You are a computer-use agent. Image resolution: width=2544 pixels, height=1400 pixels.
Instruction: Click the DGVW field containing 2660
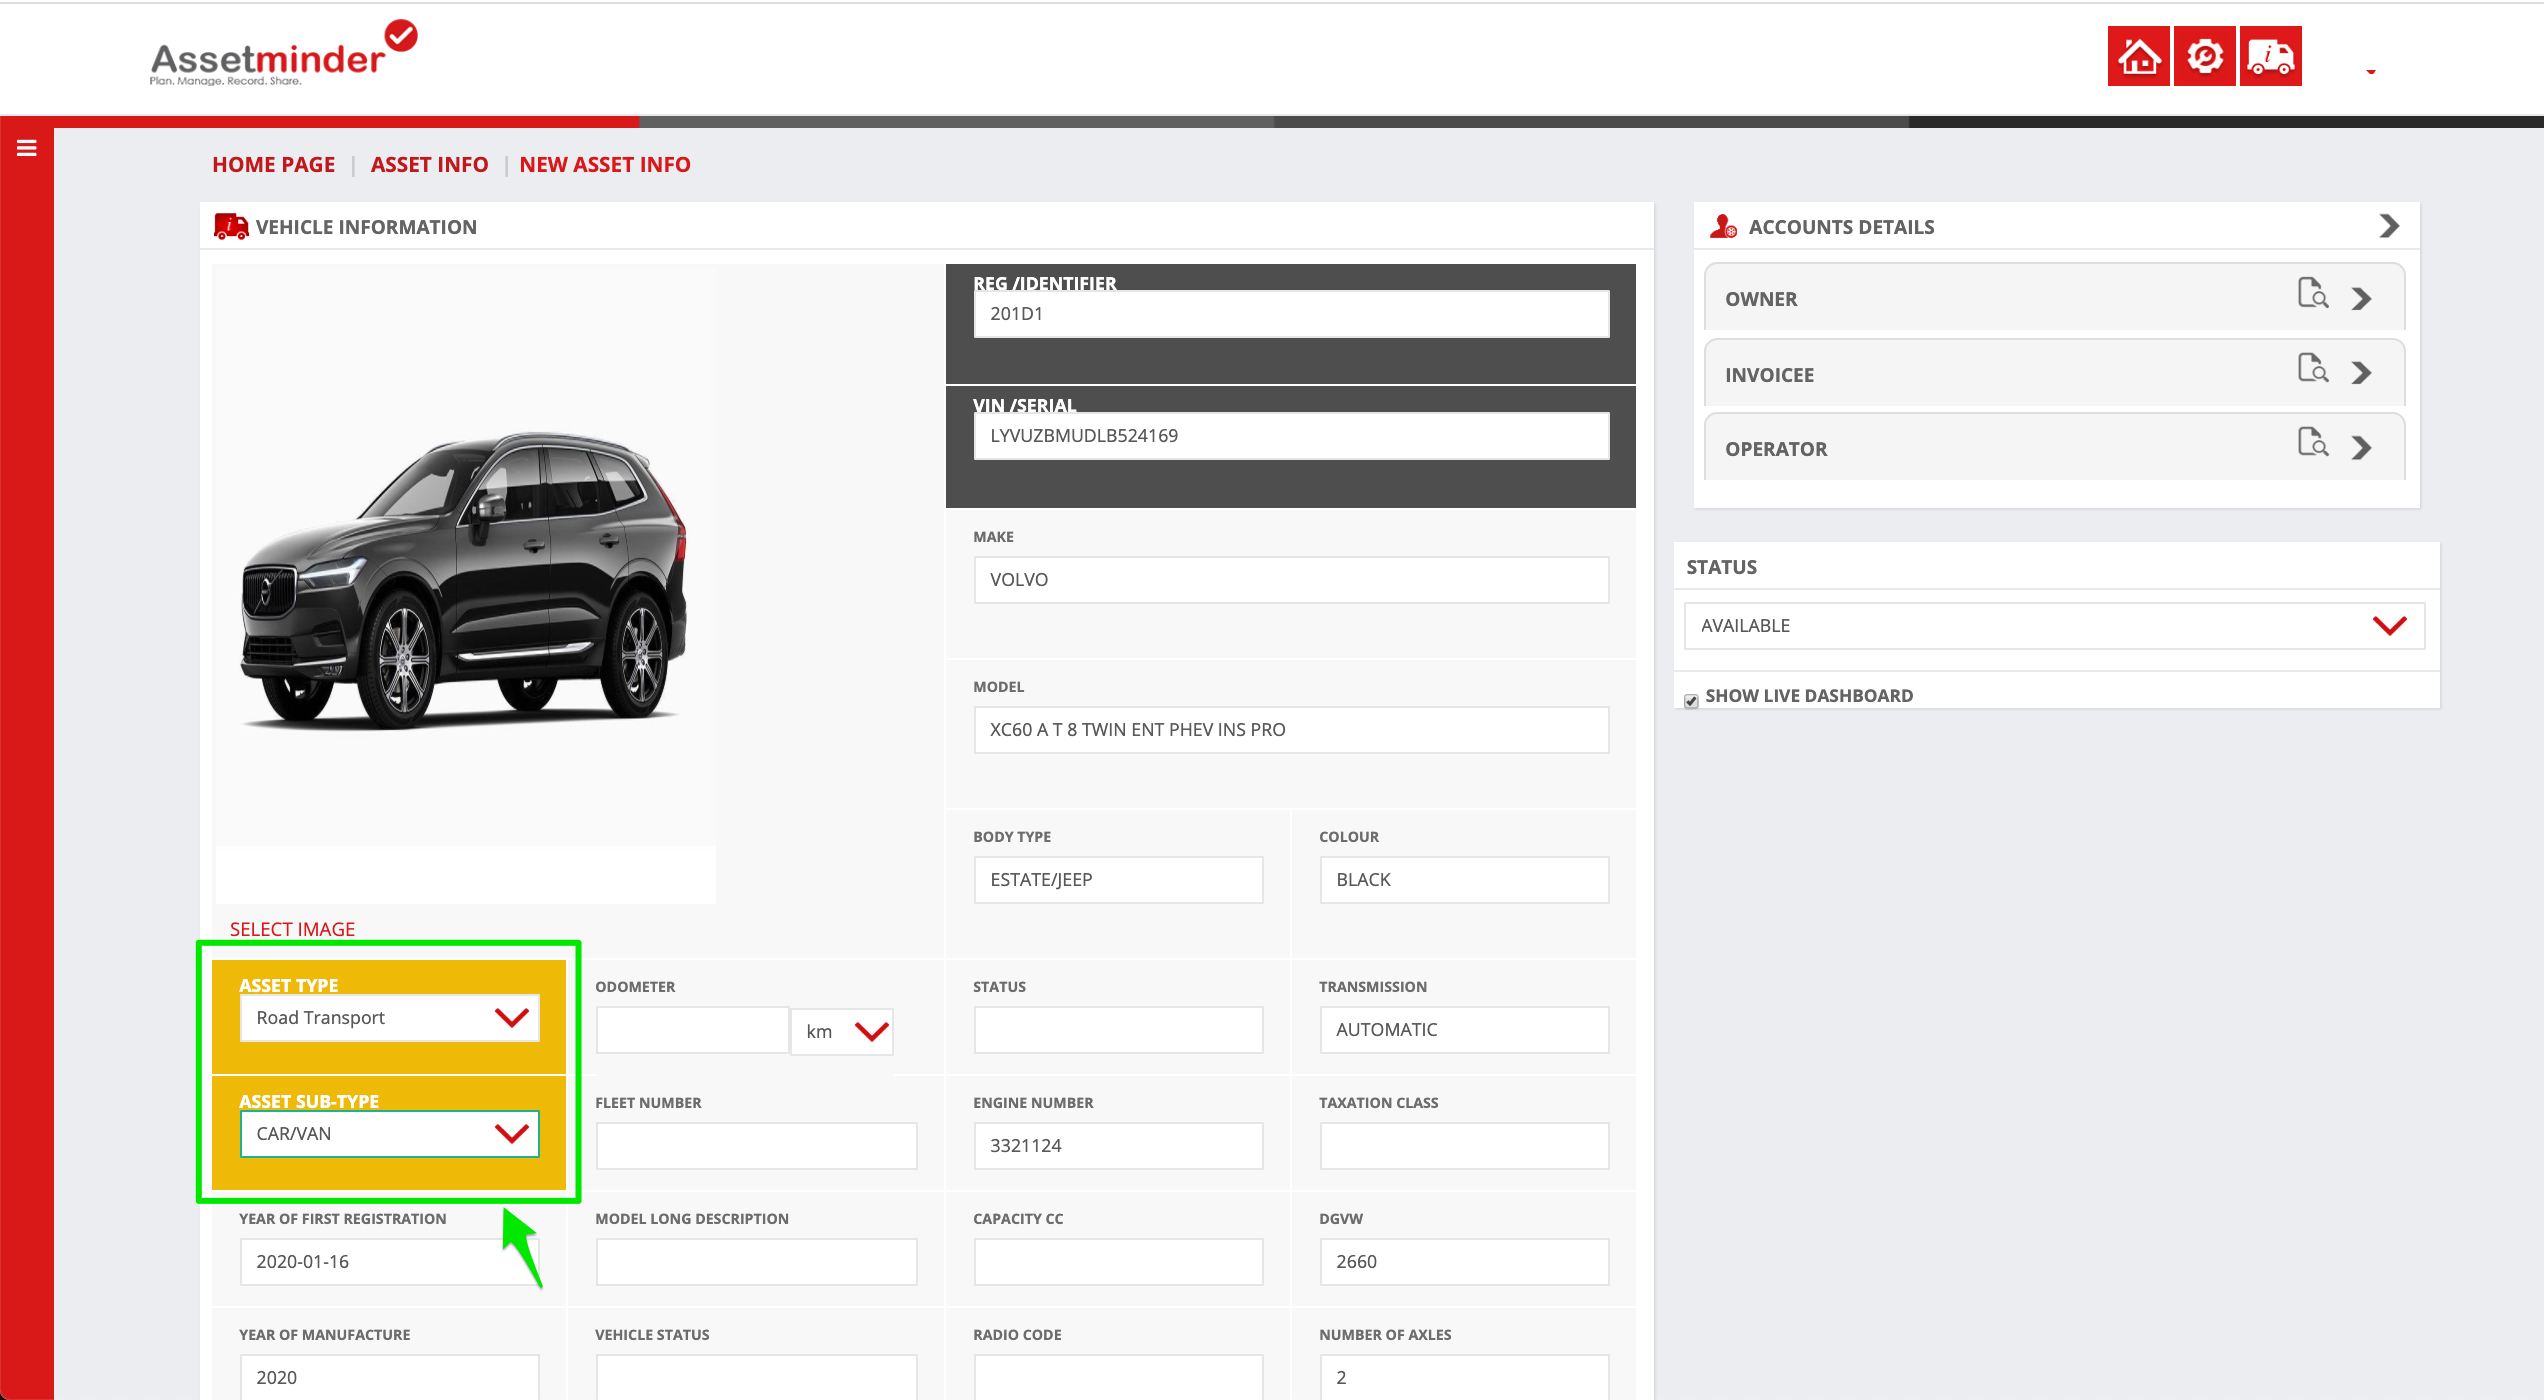[x=1464, y=1262]
